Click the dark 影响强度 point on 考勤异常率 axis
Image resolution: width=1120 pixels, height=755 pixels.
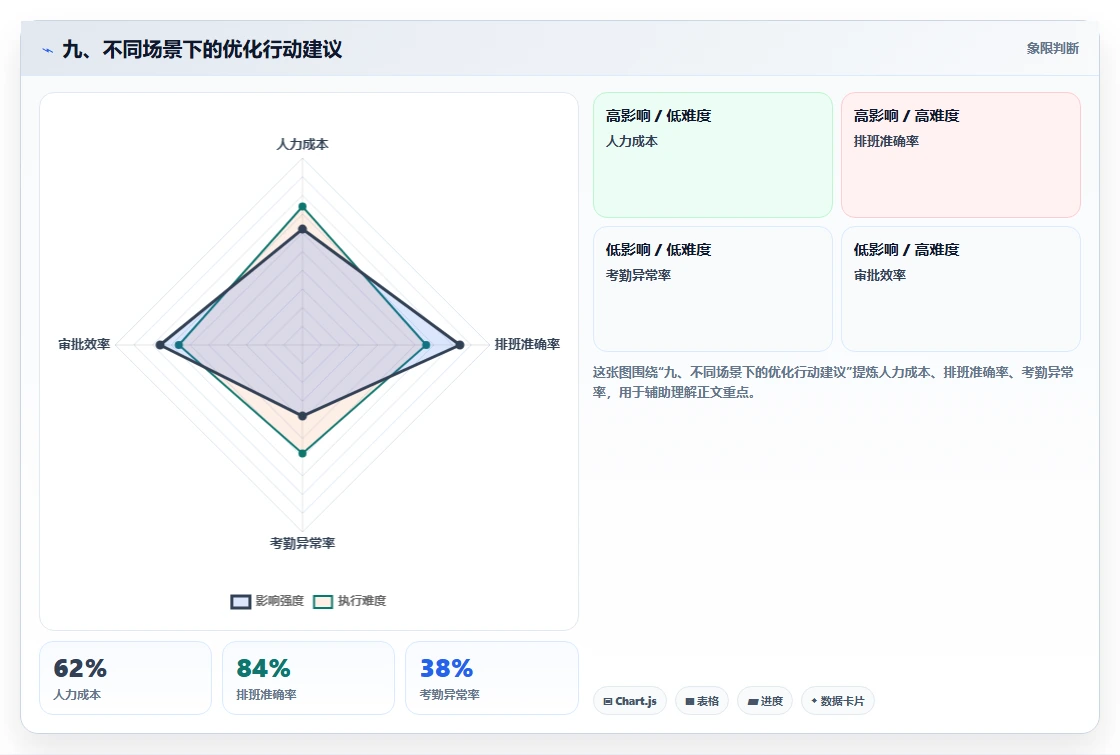click(302, 416)
